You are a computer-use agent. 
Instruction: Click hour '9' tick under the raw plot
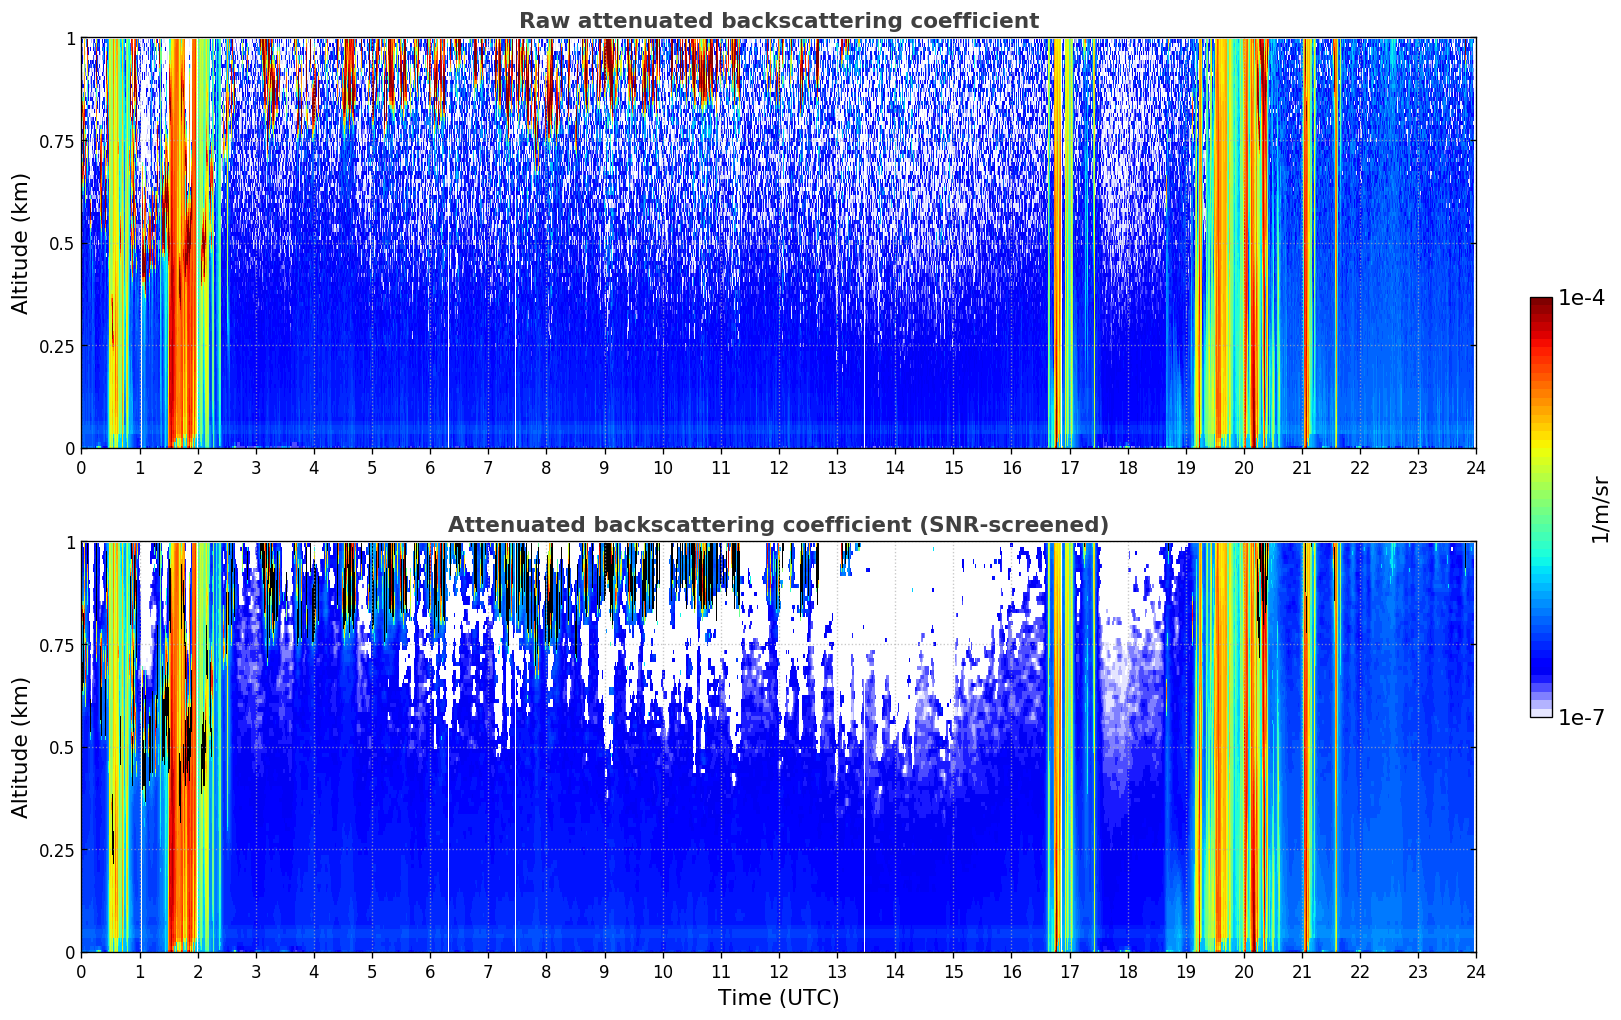tap(604, 467)
